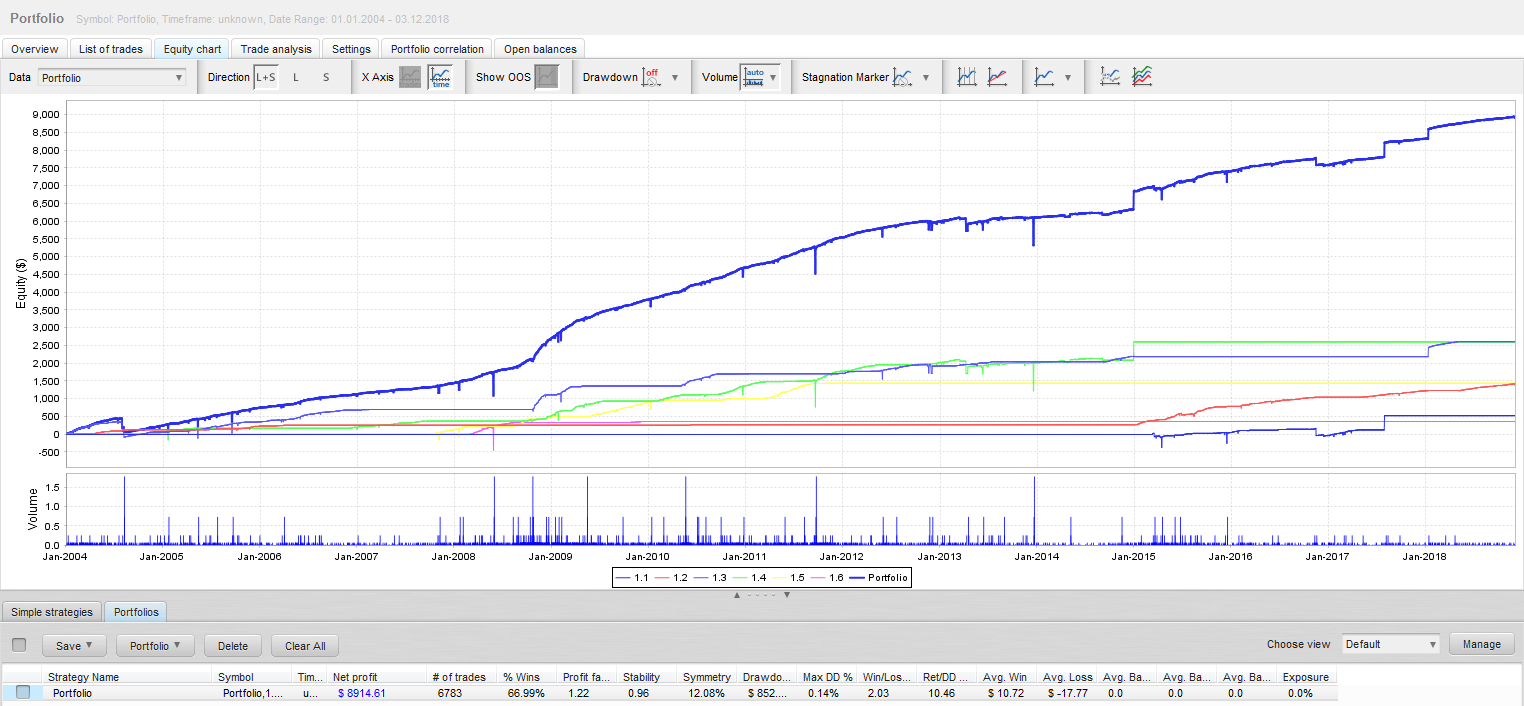Click the X Axis trade-based icon
The height and width of the screenshot is (706, 1524).
[410, 77]
